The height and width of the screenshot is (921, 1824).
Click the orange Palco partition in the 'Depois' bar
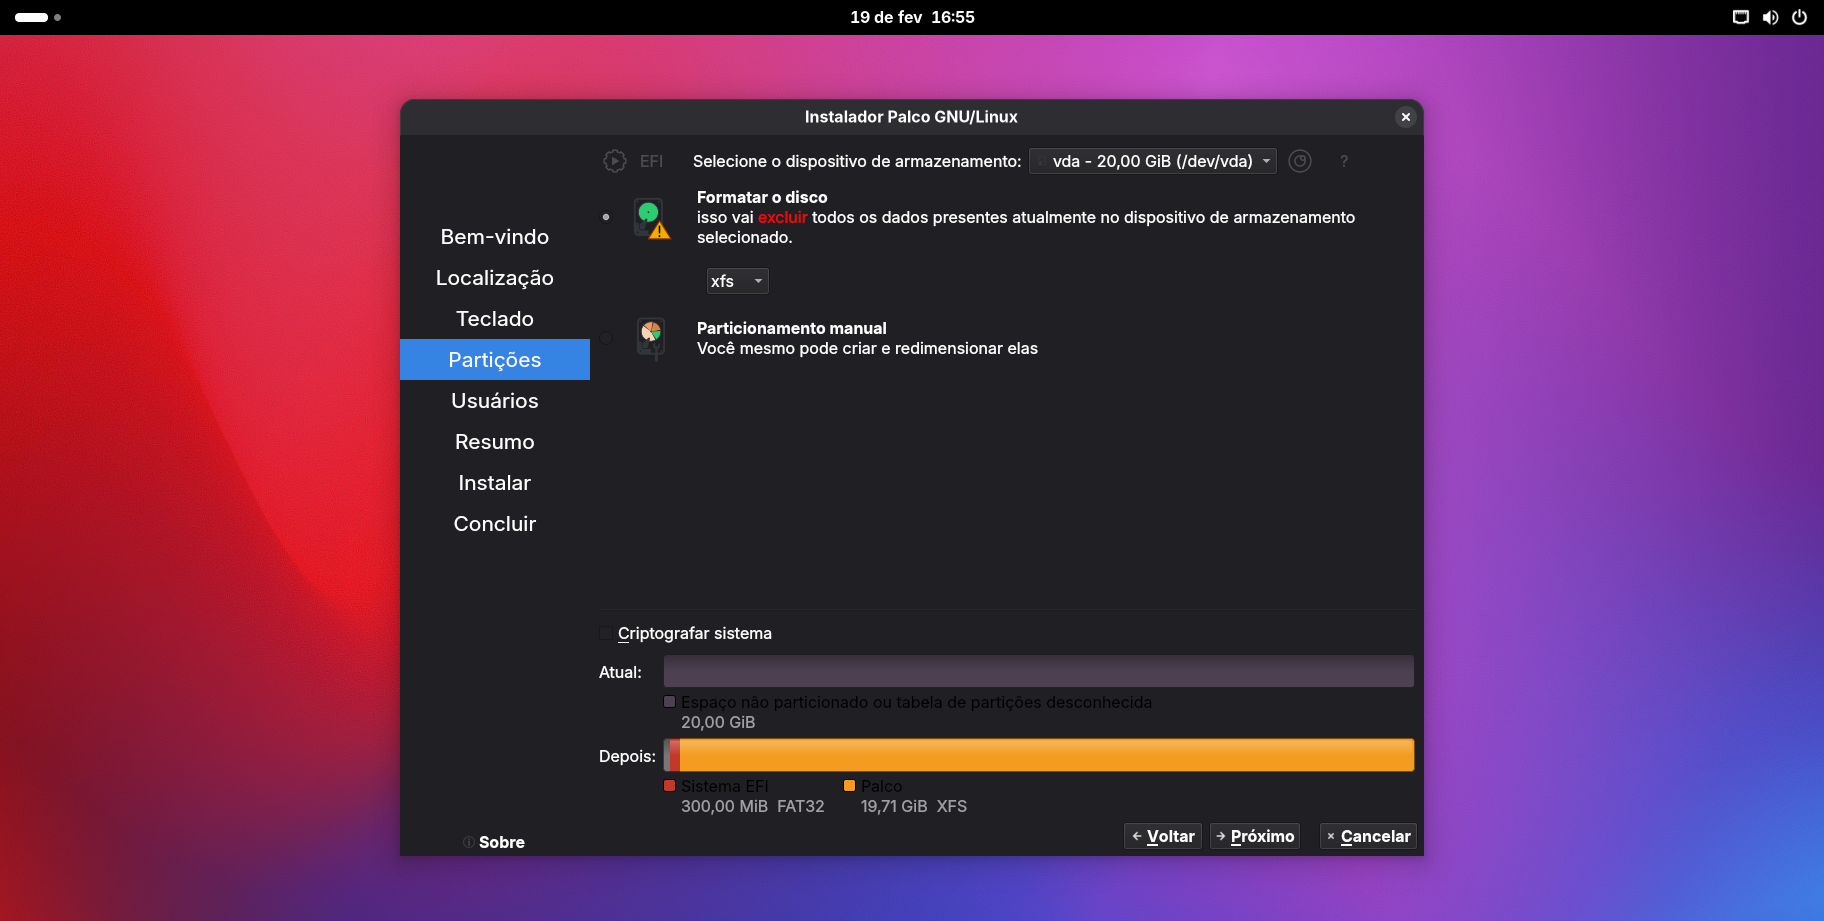1046,755
